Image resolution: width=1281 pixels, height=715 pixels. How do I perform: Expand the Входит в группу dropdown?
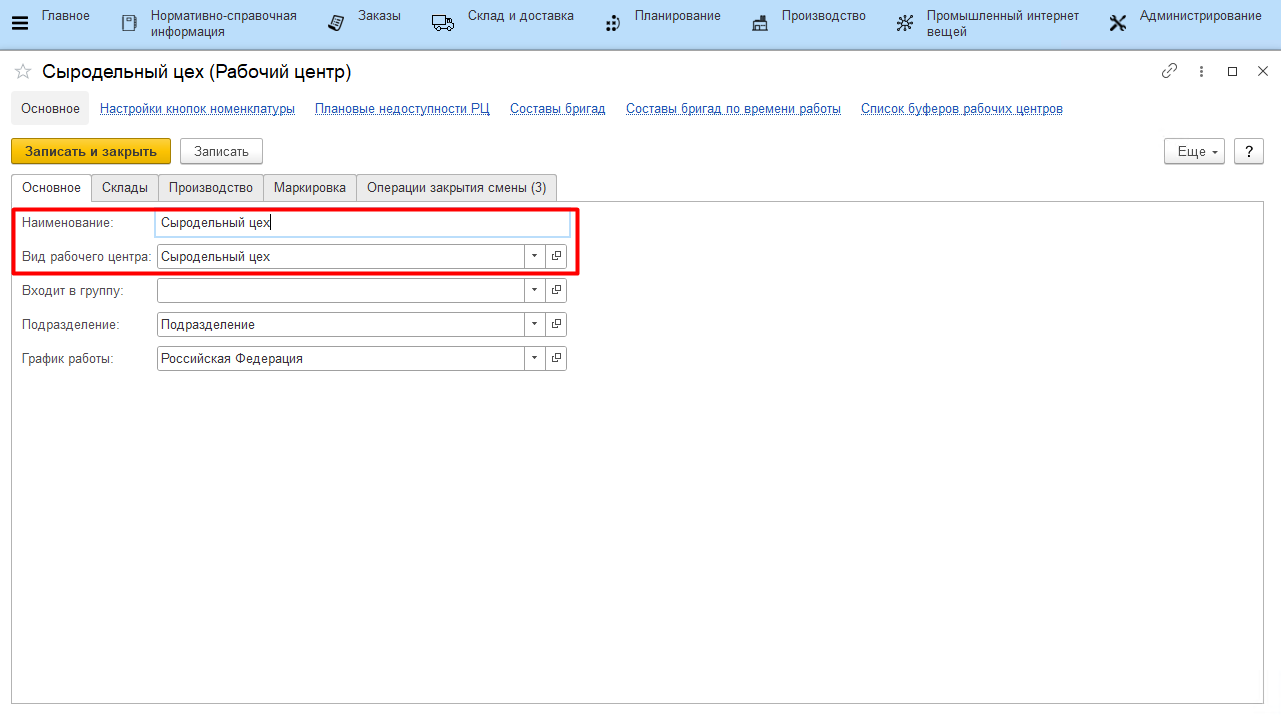[534, 291]
